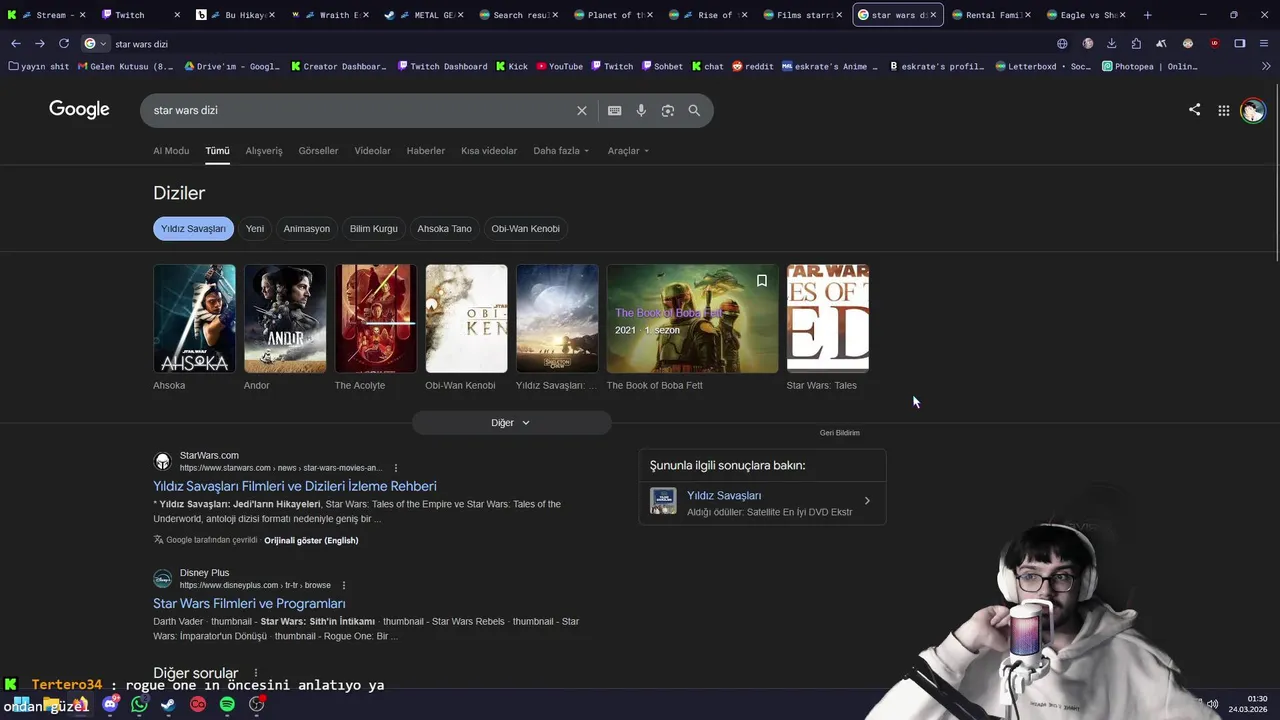Viewport: 1280px width, 720px height.
Task: Open the three-dot menu for StarWars.com result
Action: [396, 468]
